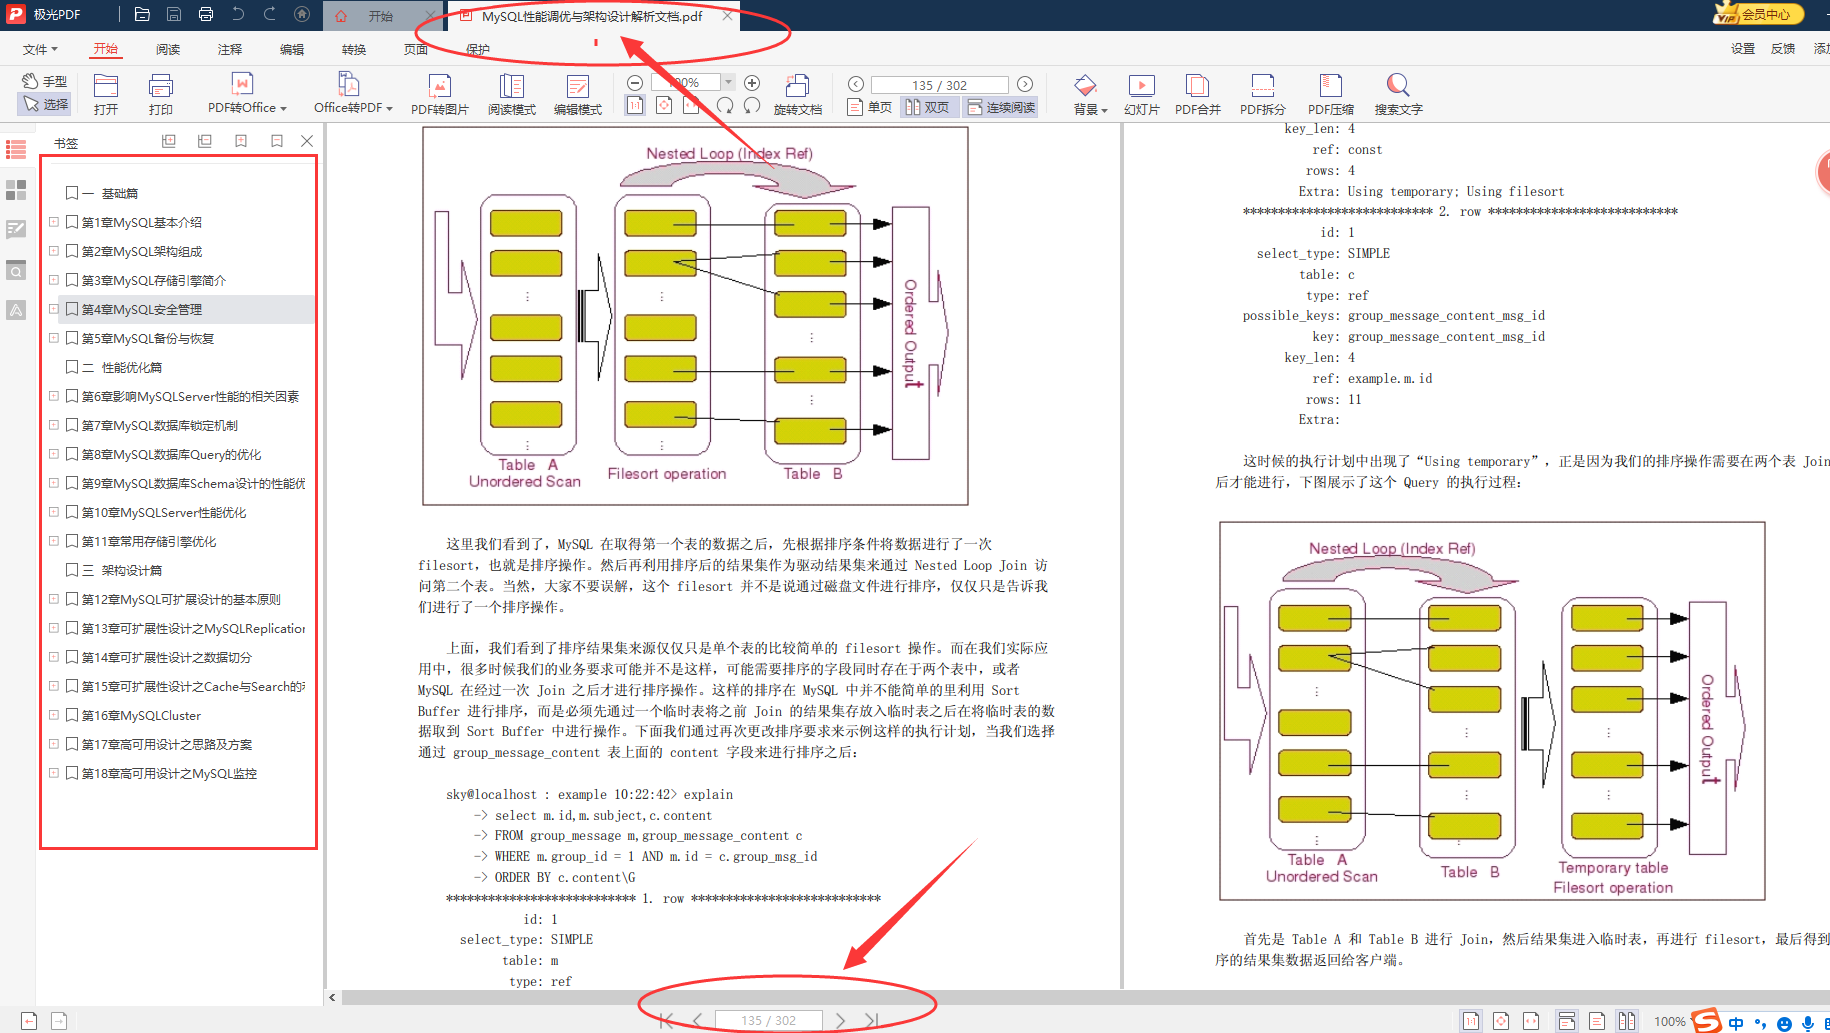
Task: Switch to 阅读模式 reading mode
Action: [511, 94]
